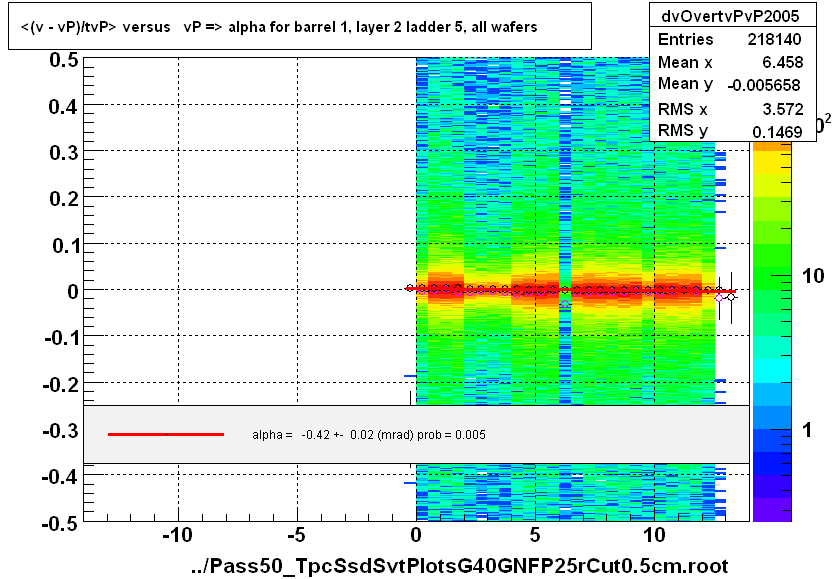This screenshot has width=833, height=579.
Task: Click the plot title about alpha for barrel 1
Action: coord(279,27)
